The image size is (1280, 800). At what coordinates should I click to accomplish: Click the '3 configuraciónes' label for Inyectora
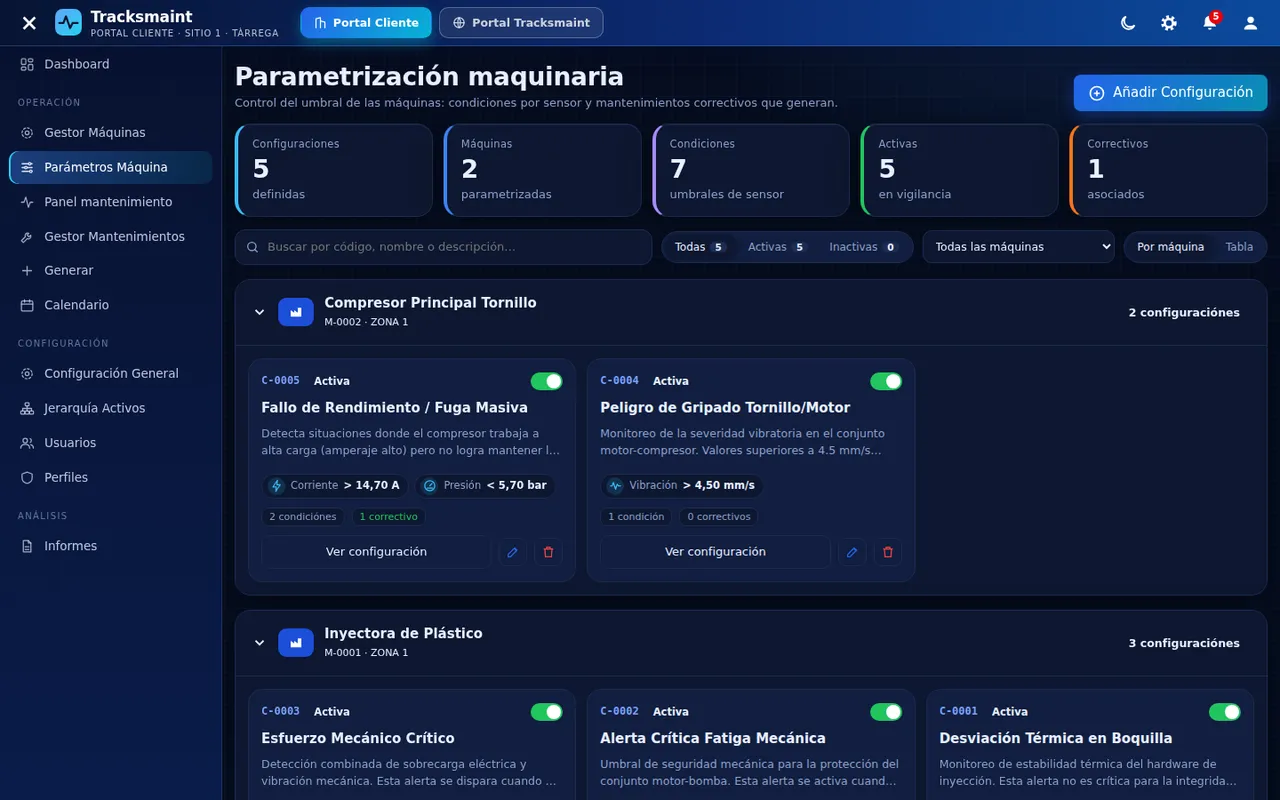pos(1184,643)
